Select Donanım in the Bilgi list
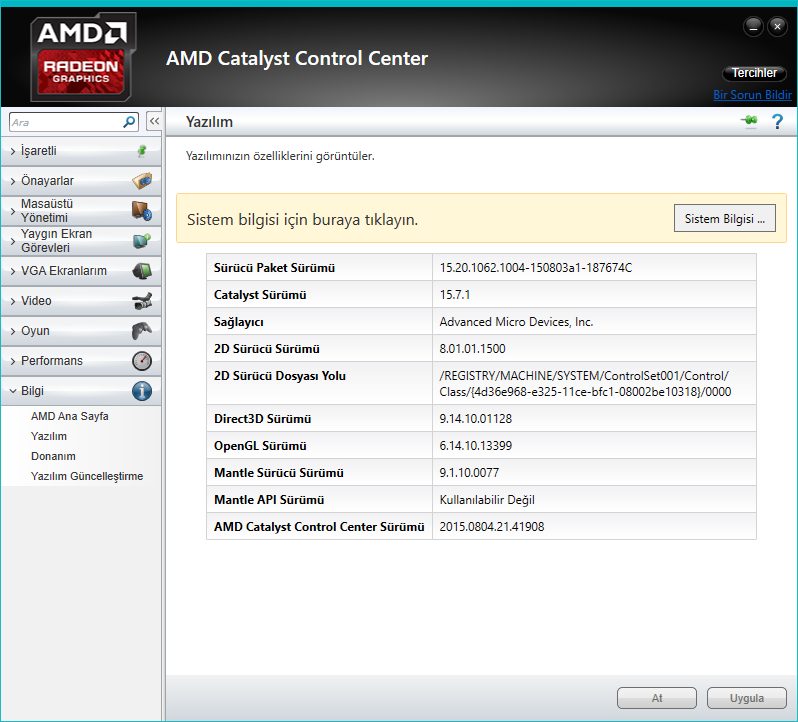Screen dimensions: 798x722 [x=53, y=456]
